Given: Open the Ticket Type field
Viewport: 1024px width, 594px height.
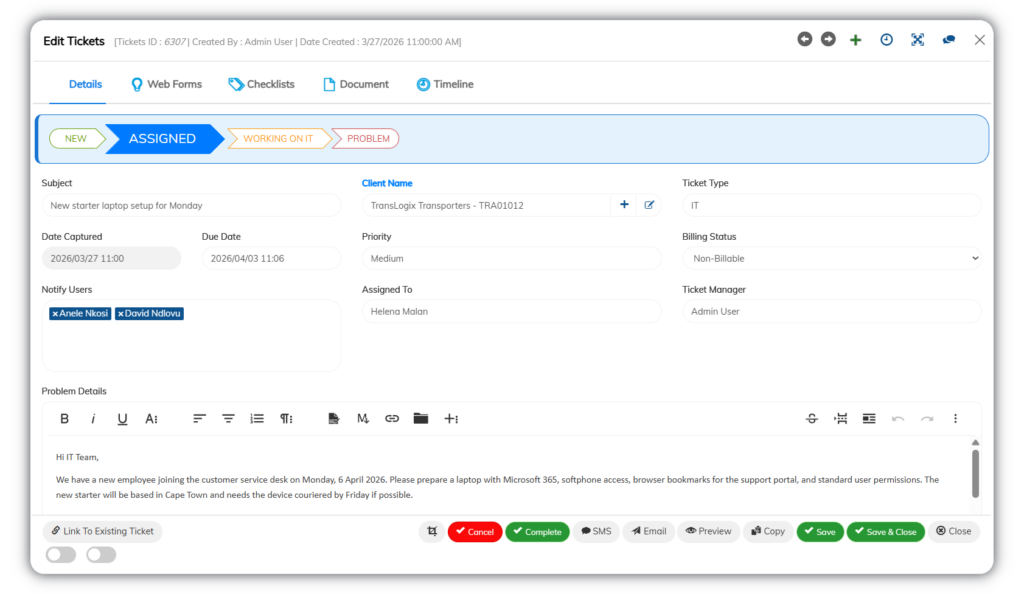Looking at the screenshot, I should click(x=831, y=205).
